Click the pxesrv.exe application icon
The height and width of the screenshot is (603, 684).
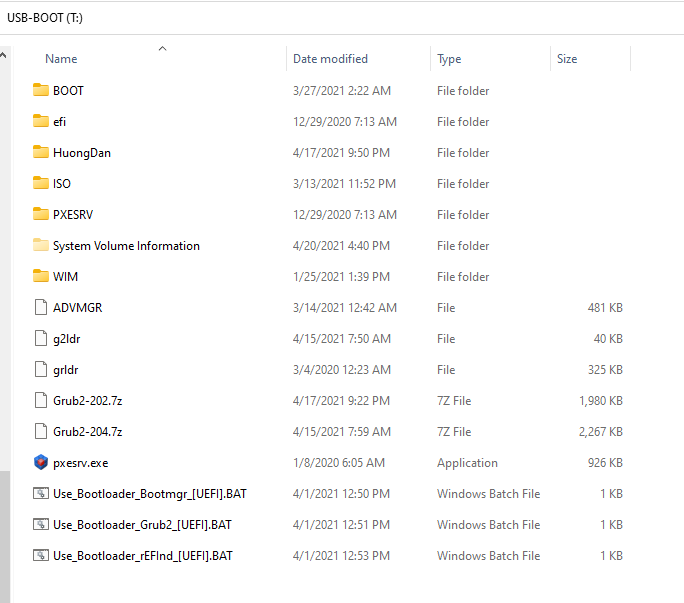pos(41,462)
